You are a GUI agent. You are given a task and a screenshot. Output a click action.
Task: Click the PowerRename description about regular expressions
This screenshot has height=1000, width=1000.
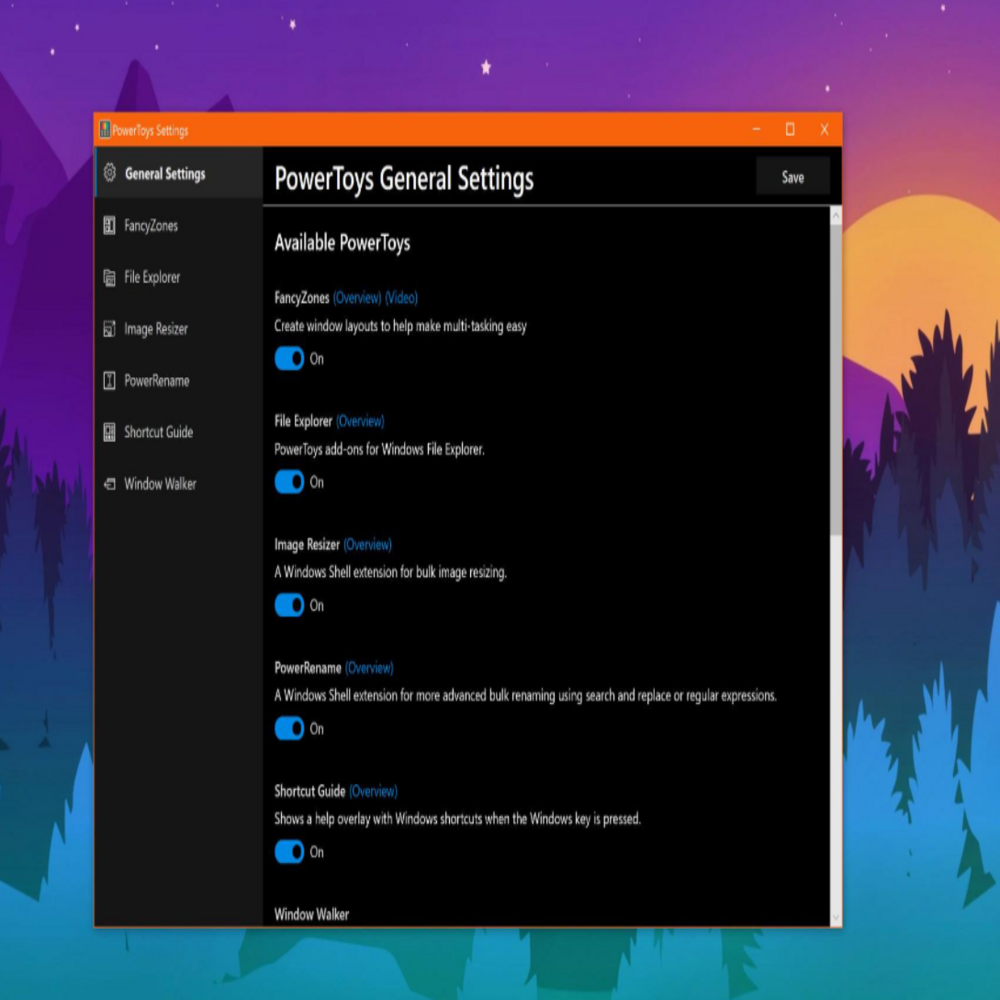(x=526, y=696)
